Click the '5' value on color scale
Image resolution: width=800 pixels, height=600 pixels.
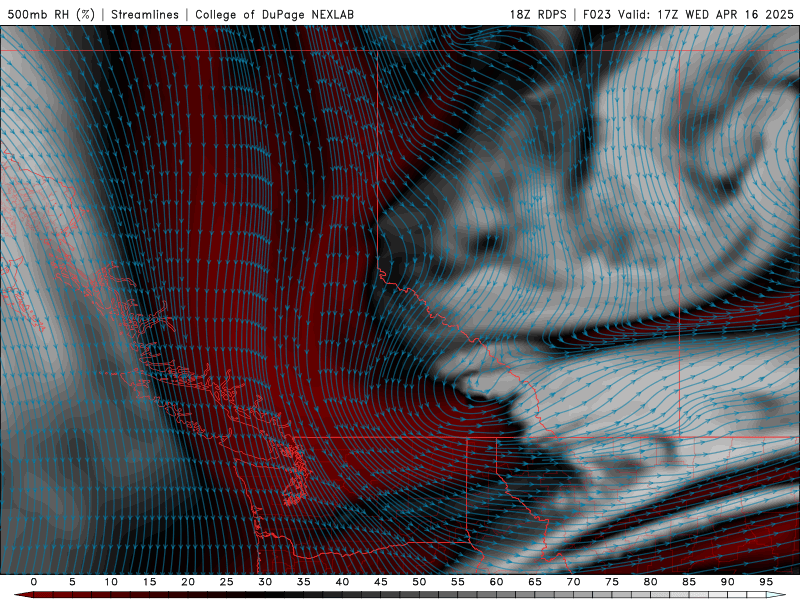click(72, 582)
